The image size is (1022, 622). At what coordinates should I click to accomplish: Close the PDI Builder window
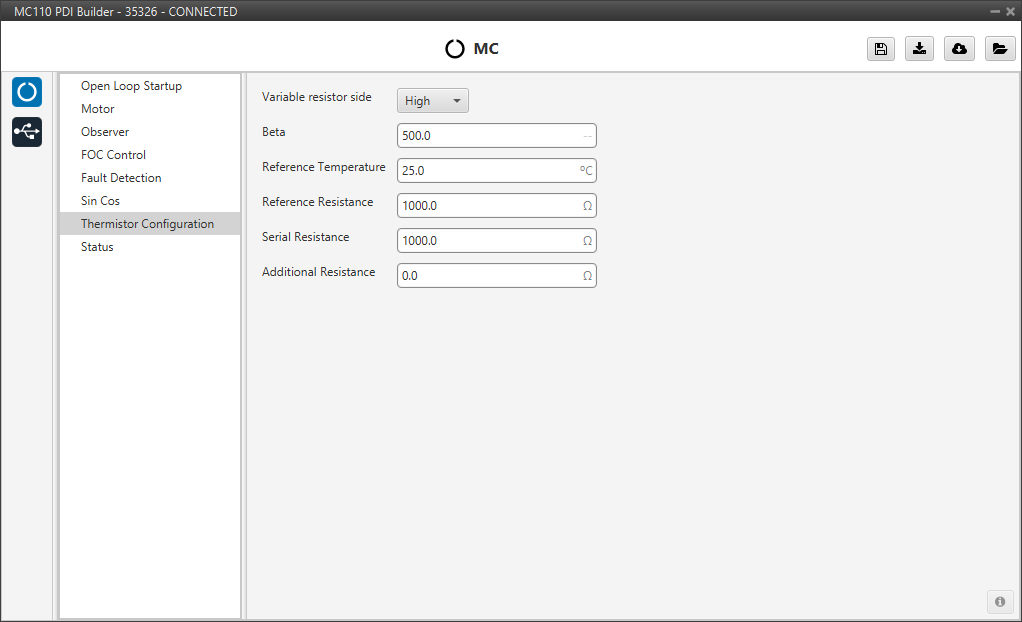click(x=1010, y=11)
